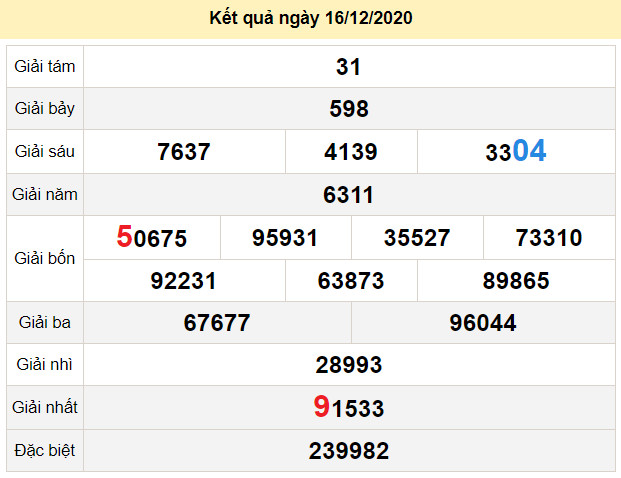The image size is (621, 478).
Task: Select the 'Giải ba' row label
Action: tap(45, 322)
